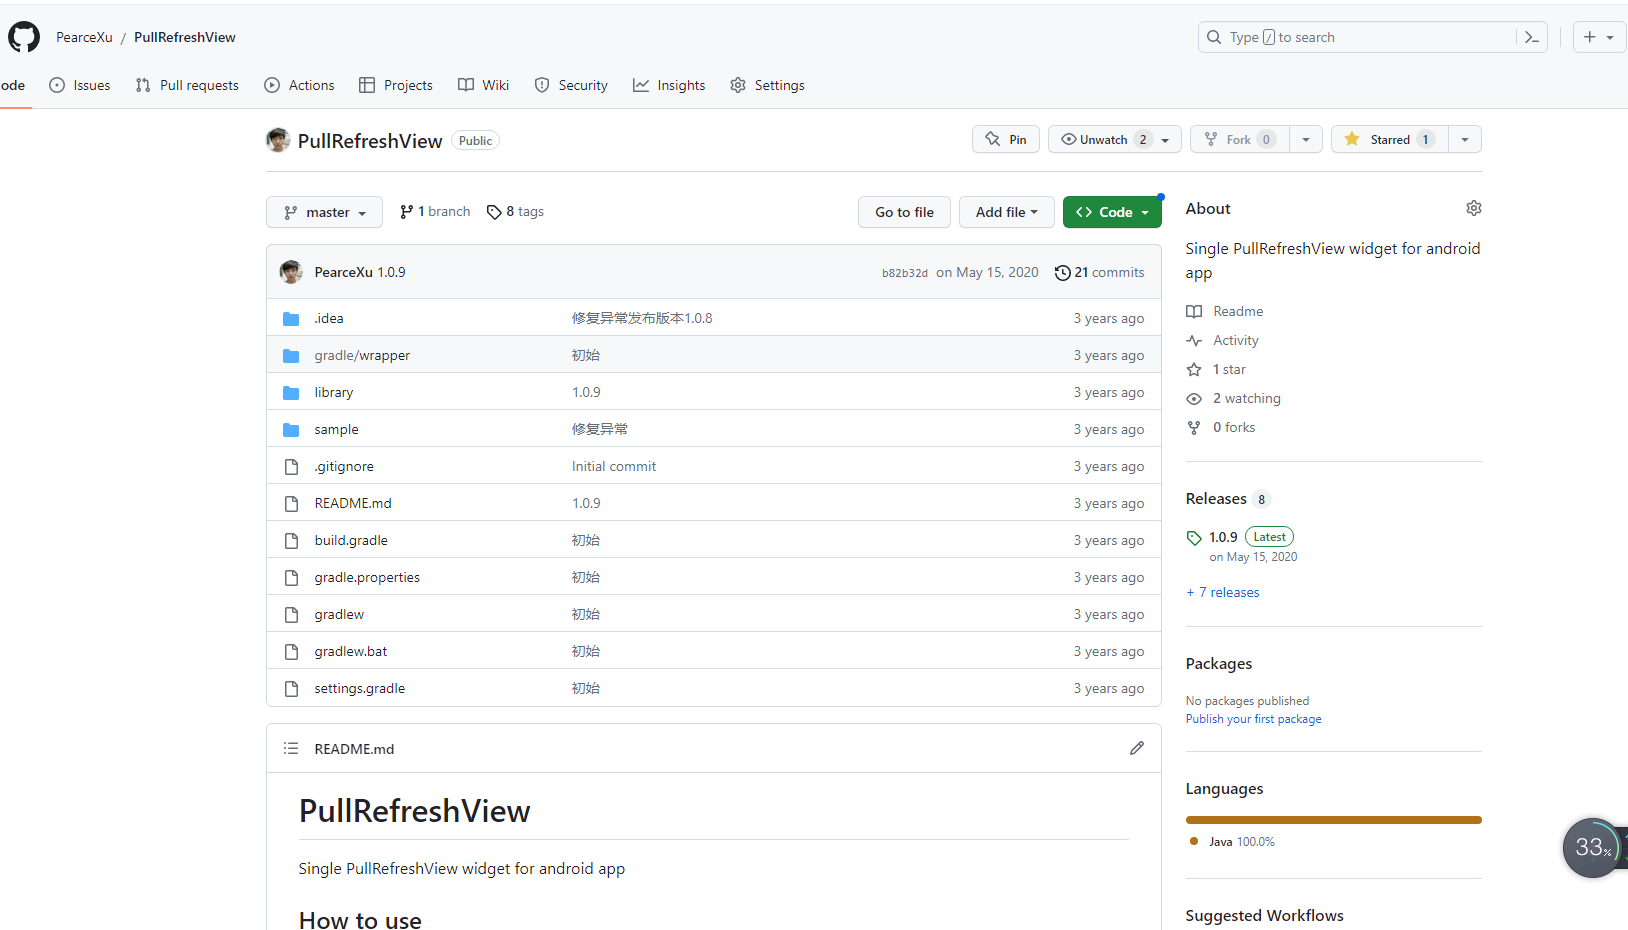Open the library folder icon

pyautogui.click(x=291, y=392)
